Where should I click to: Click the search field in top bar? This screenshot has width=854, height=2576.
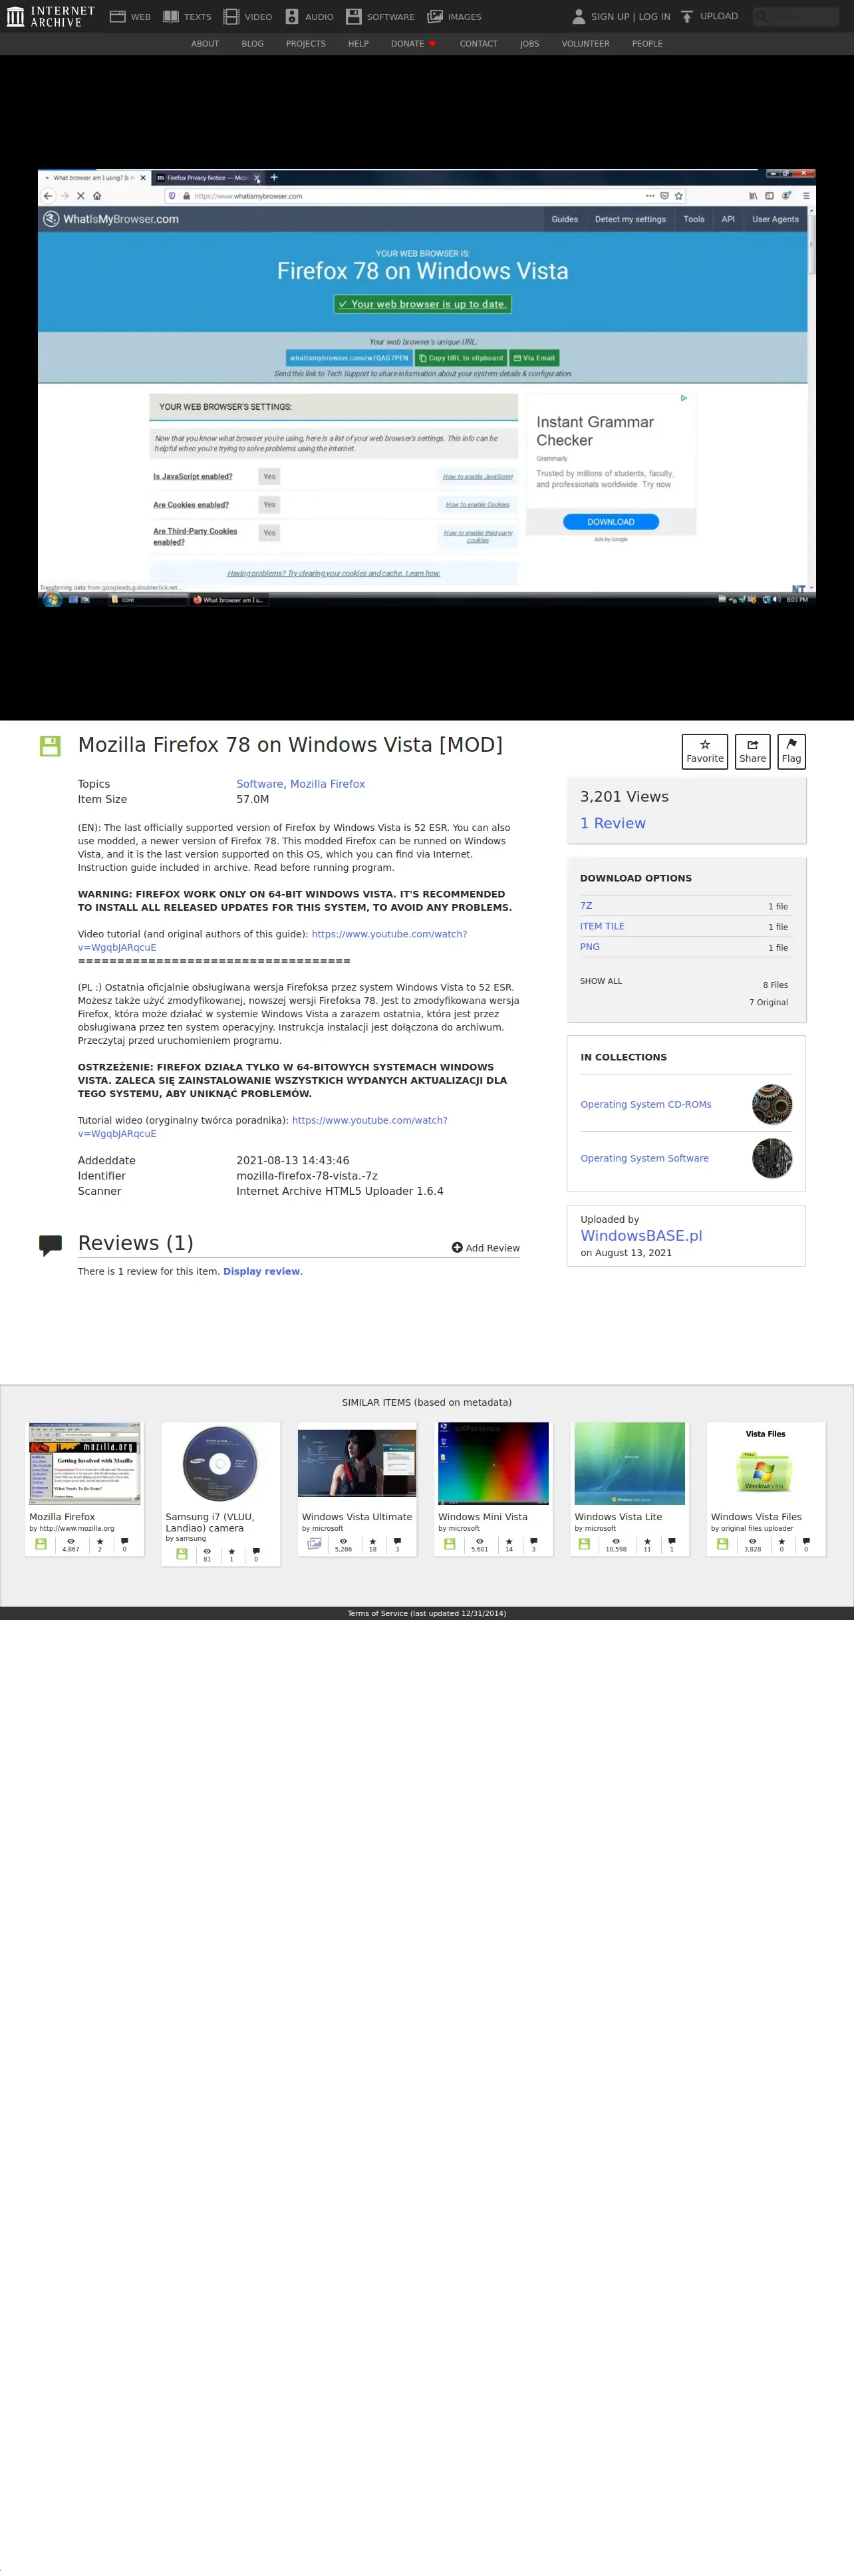(796, 16)
